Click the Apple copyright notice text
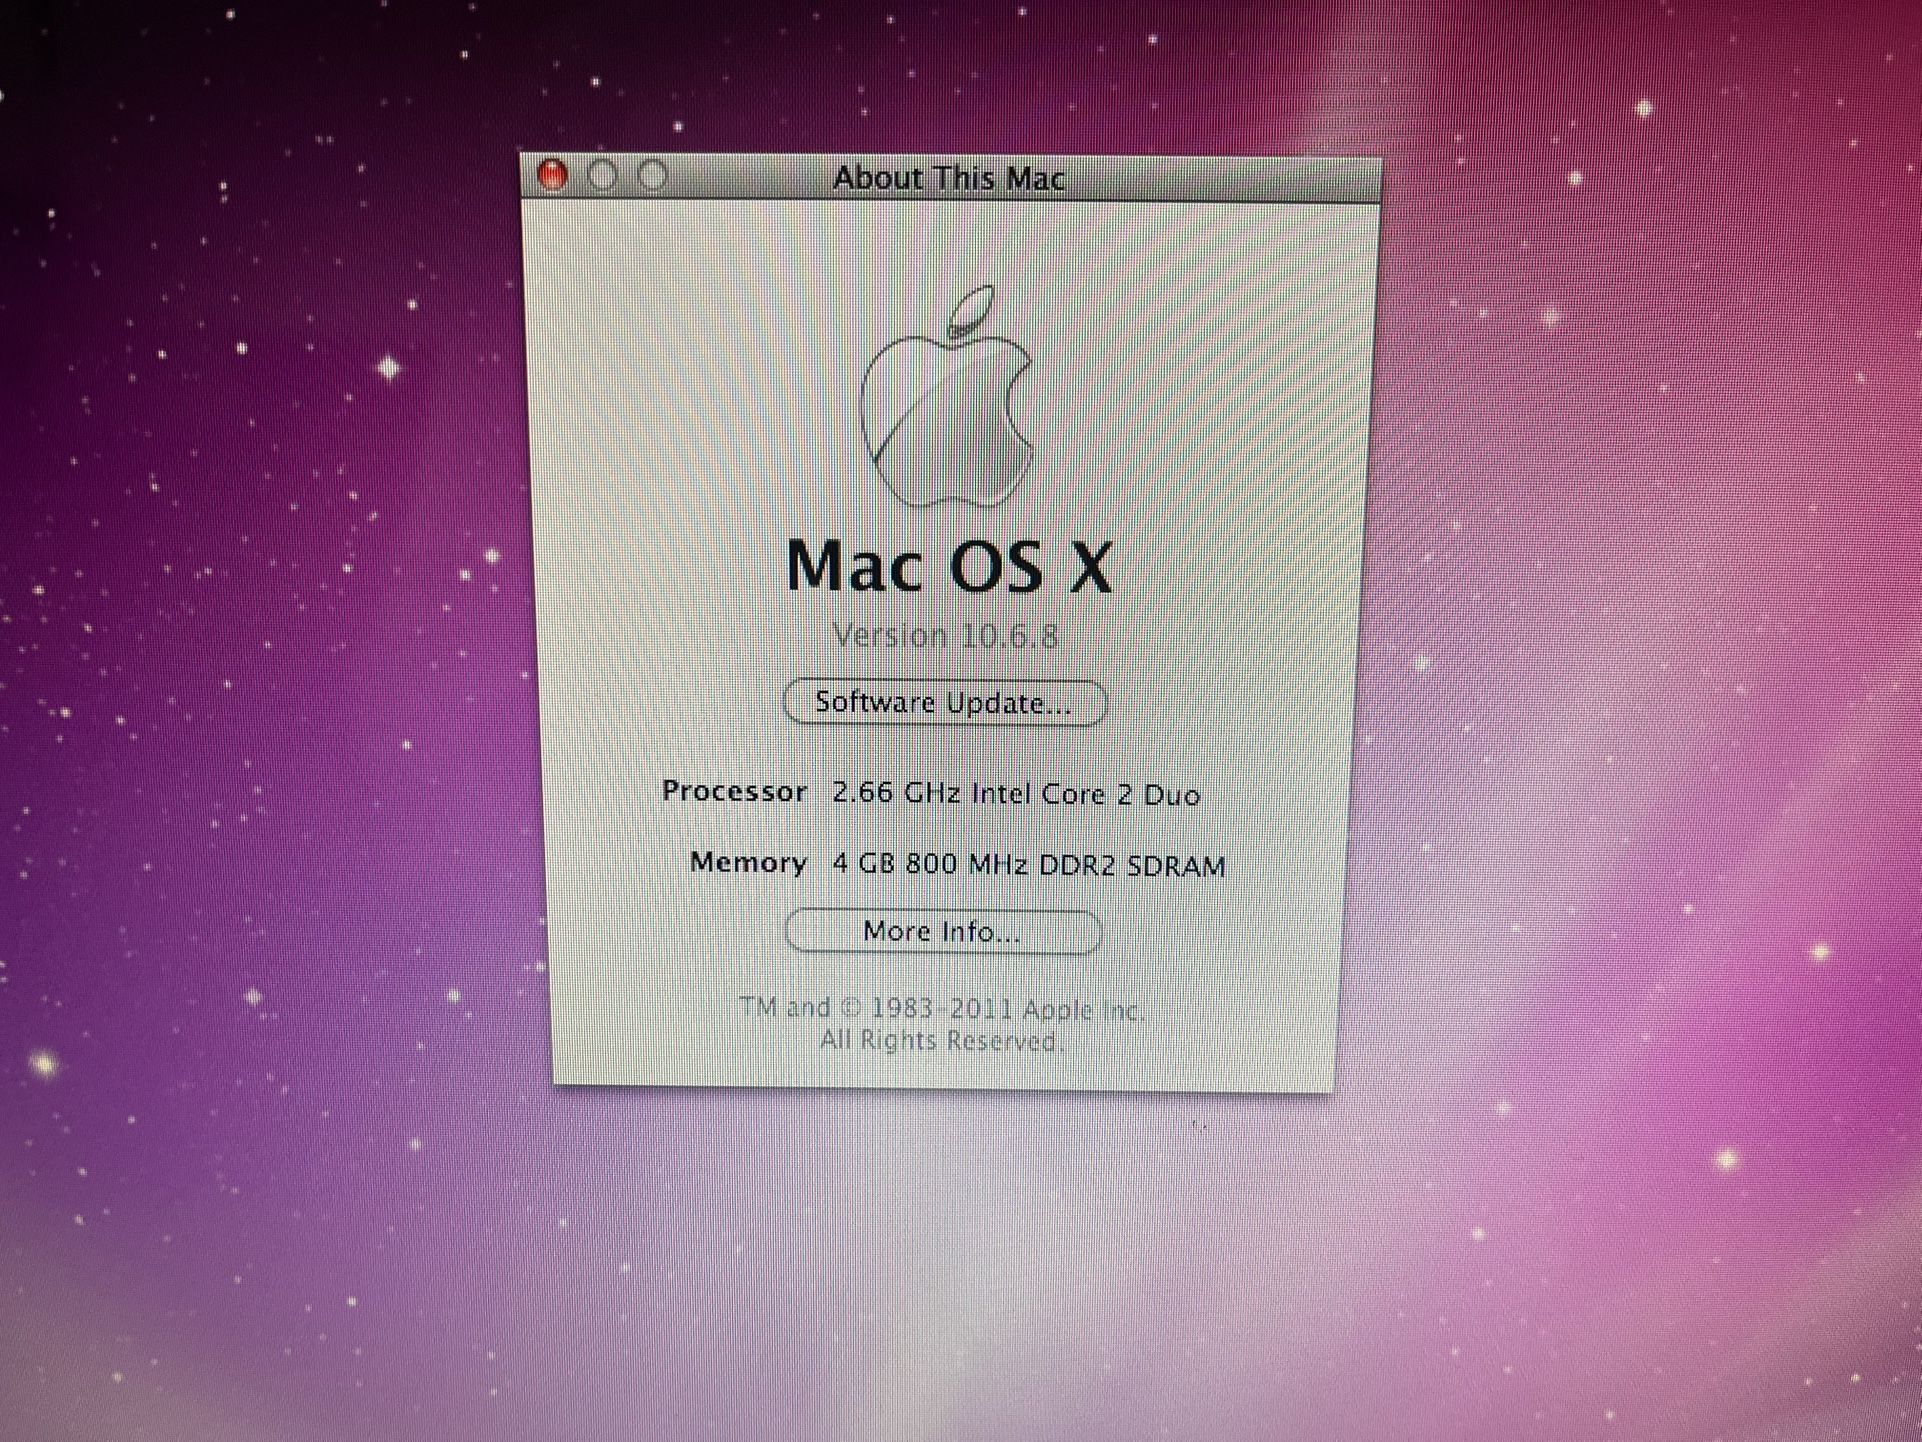The width and height of the screenshot is (1922, 1442). [x=941, y=1007]
